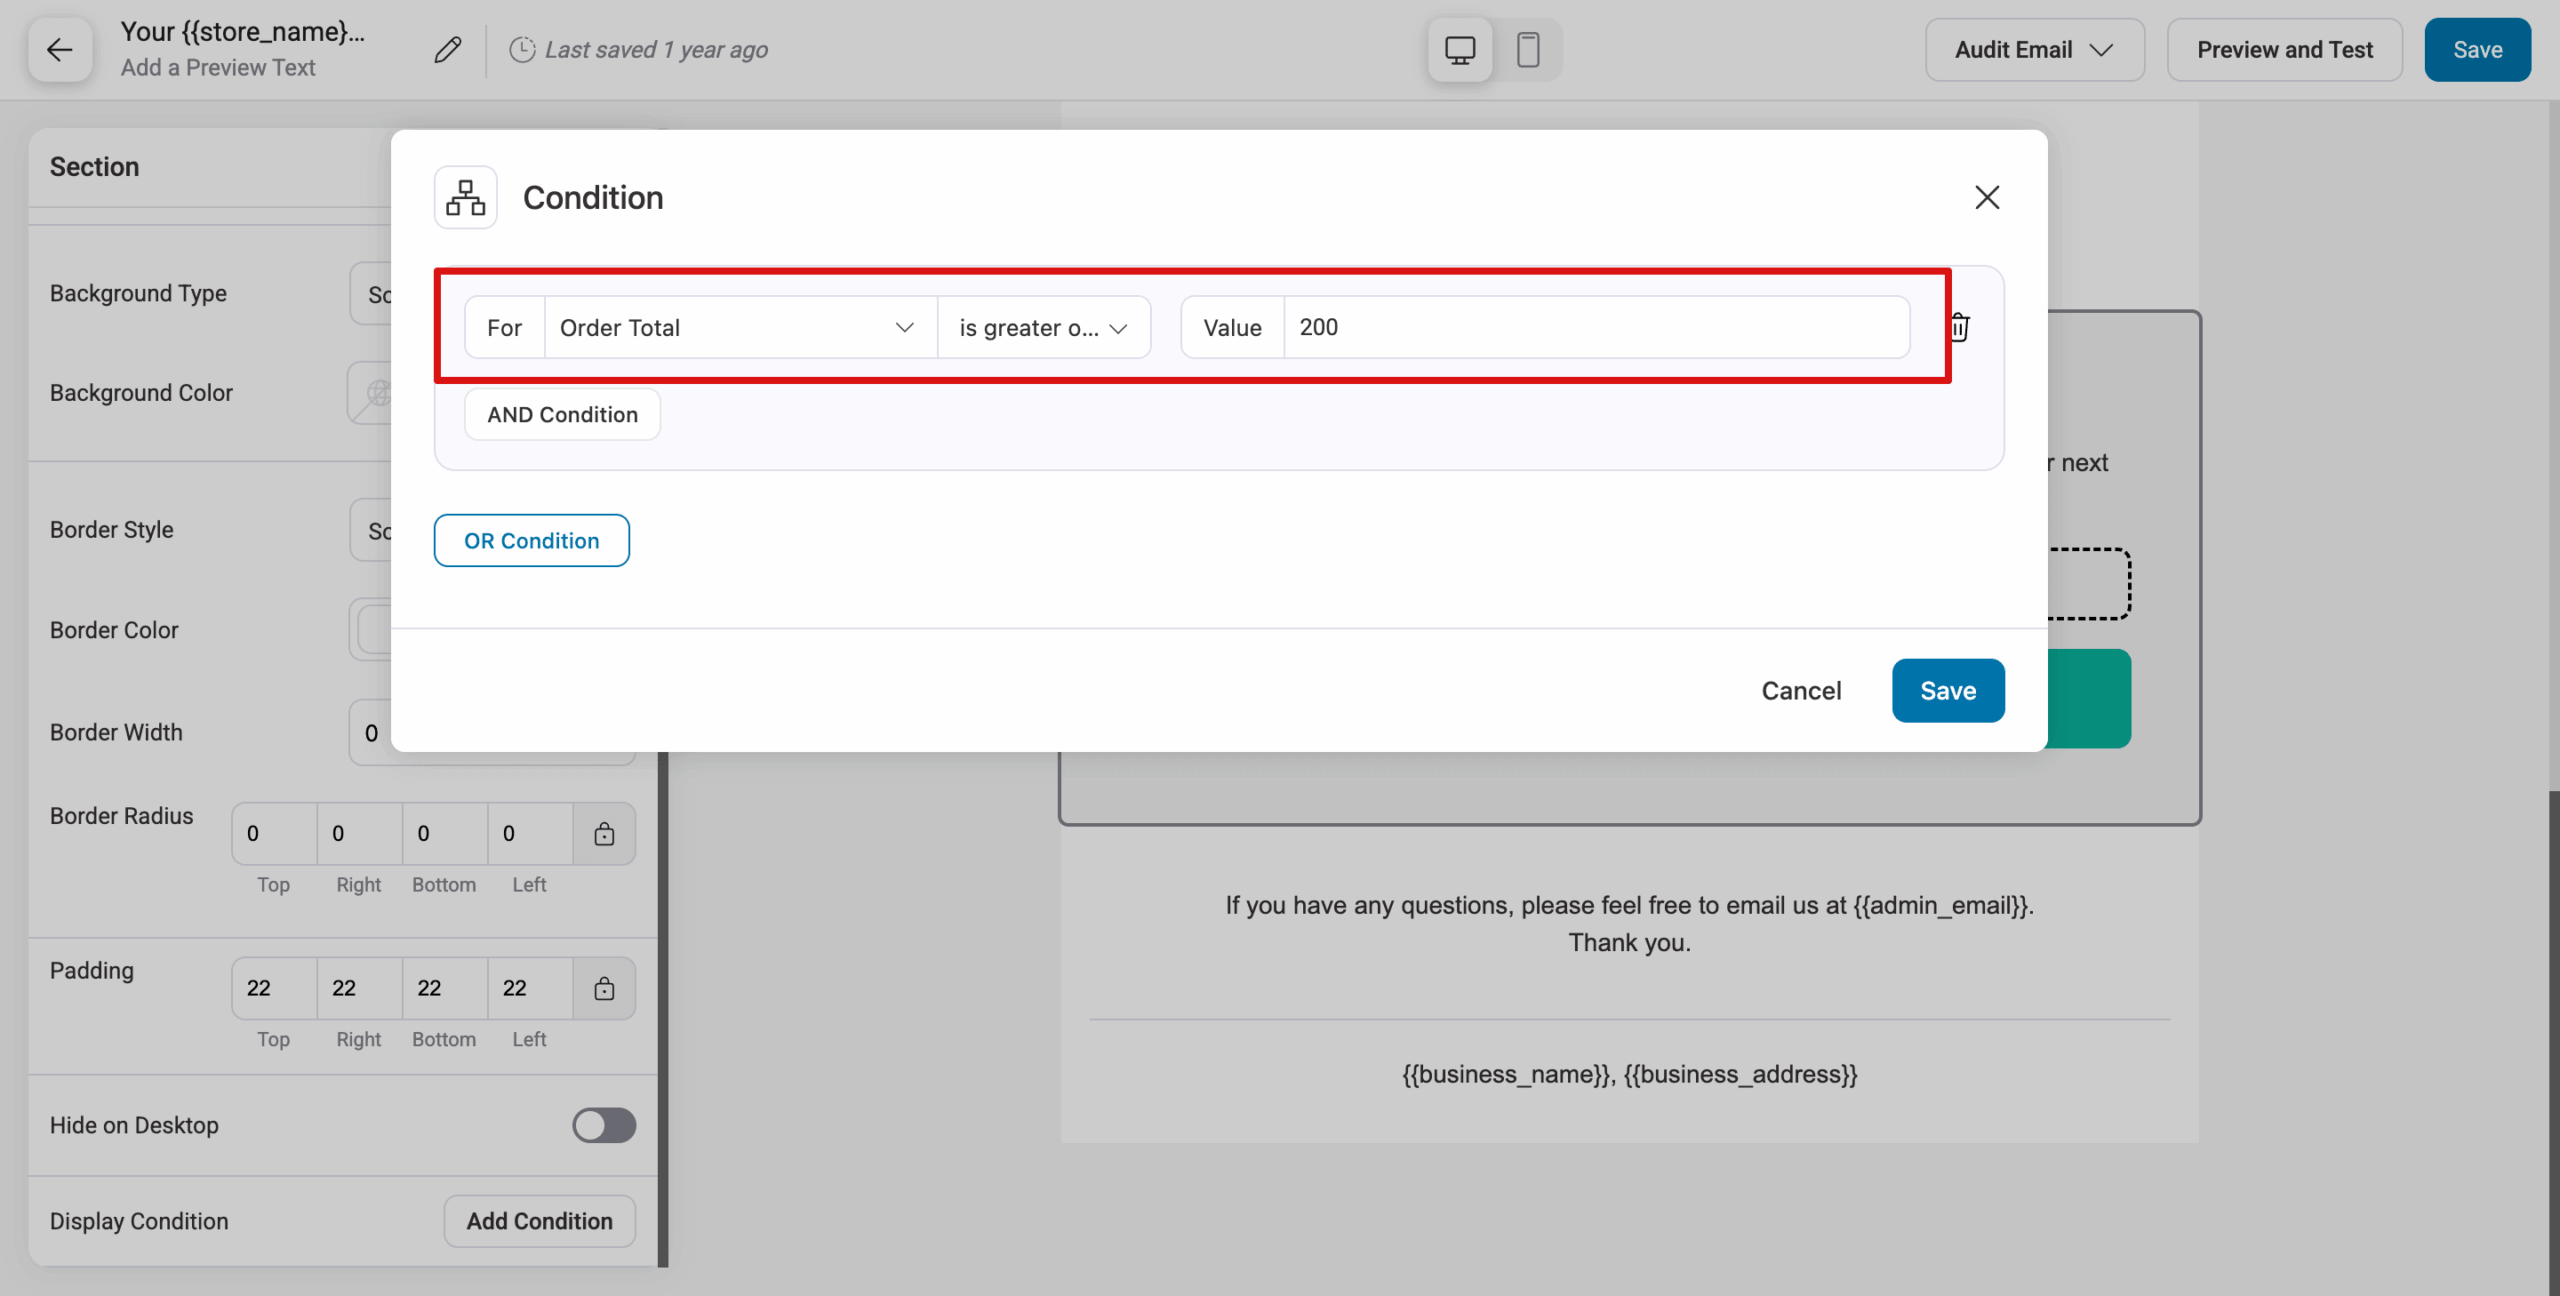Close the Condition dialog

(1987, 197)
